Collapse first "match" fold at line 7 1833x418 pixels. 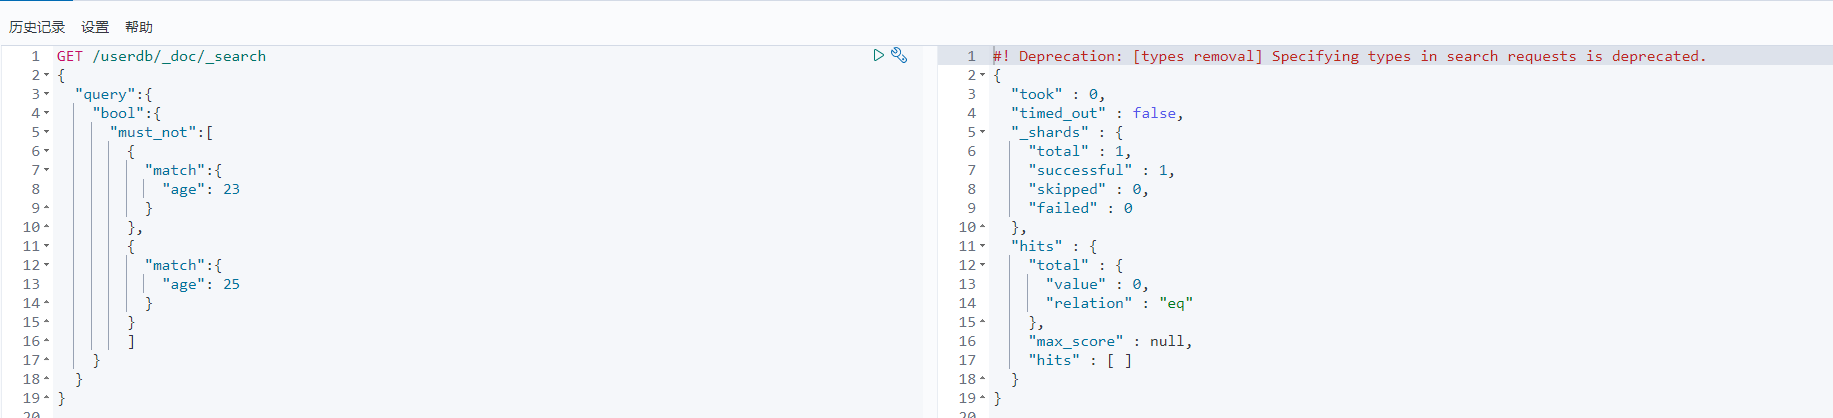[46, 170]
